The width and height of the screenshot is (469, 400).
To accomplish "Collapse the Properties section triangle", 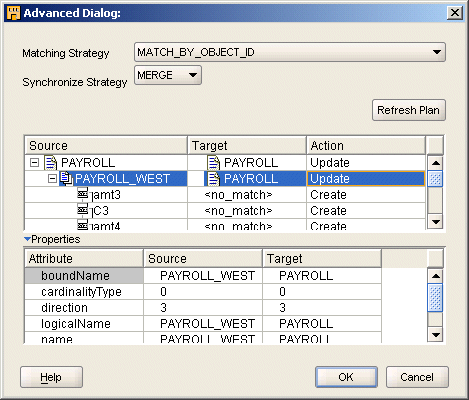I will pyautogui.click(x=27, y=239).
